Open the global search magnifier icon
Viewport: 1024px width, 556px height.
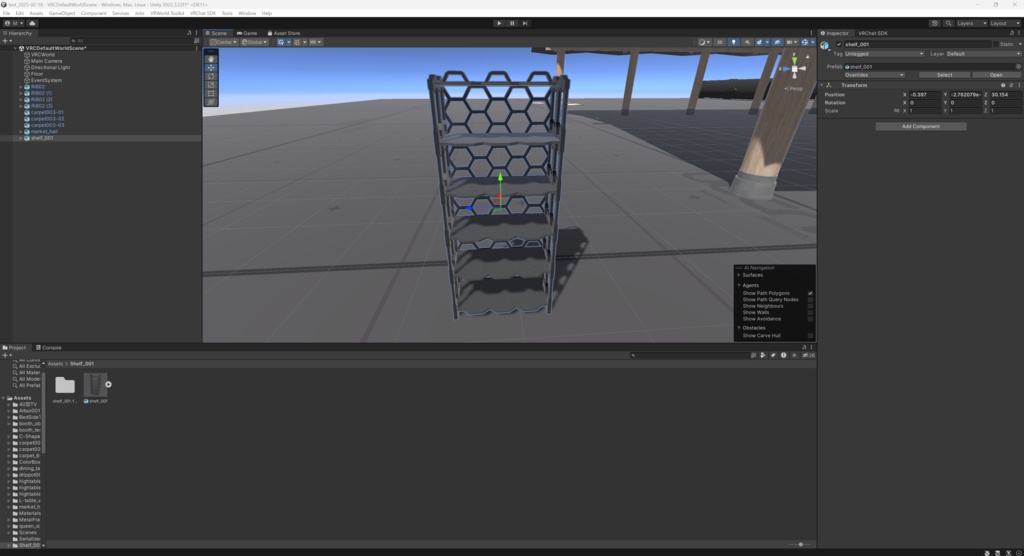tap(948, 23)
